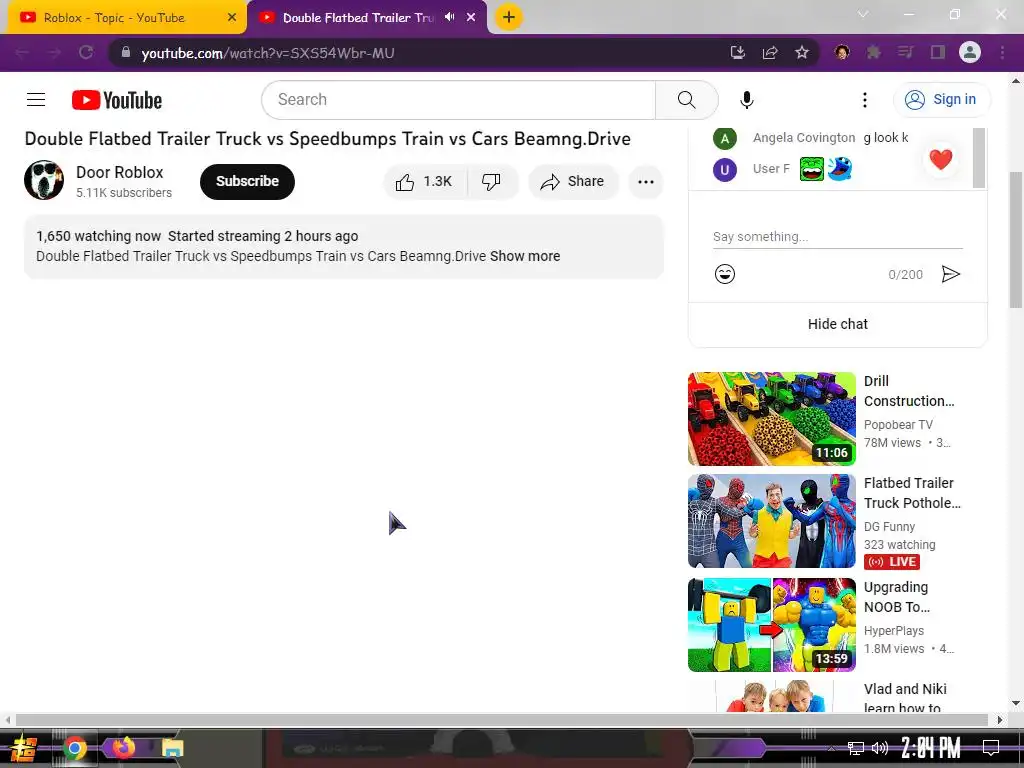Open the chat emoji picker
Screen dimensions: 1024x768
coord(724,274)
